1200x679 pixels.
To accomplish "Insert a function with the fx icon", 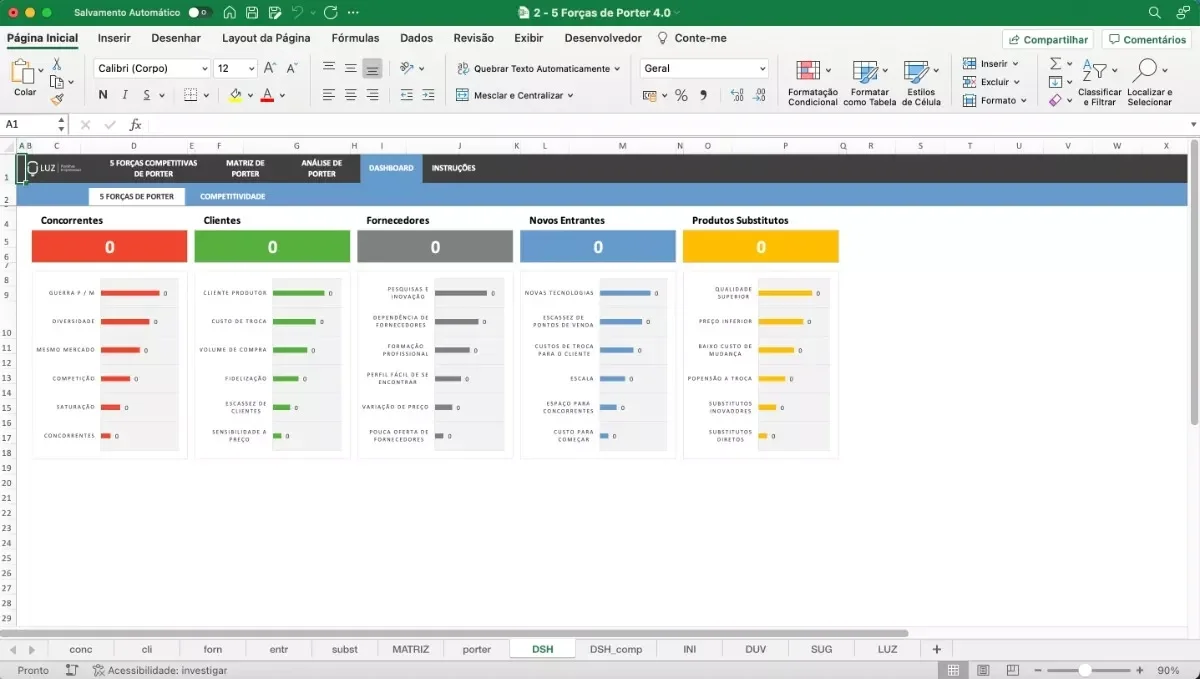I will tap(136, 125).
